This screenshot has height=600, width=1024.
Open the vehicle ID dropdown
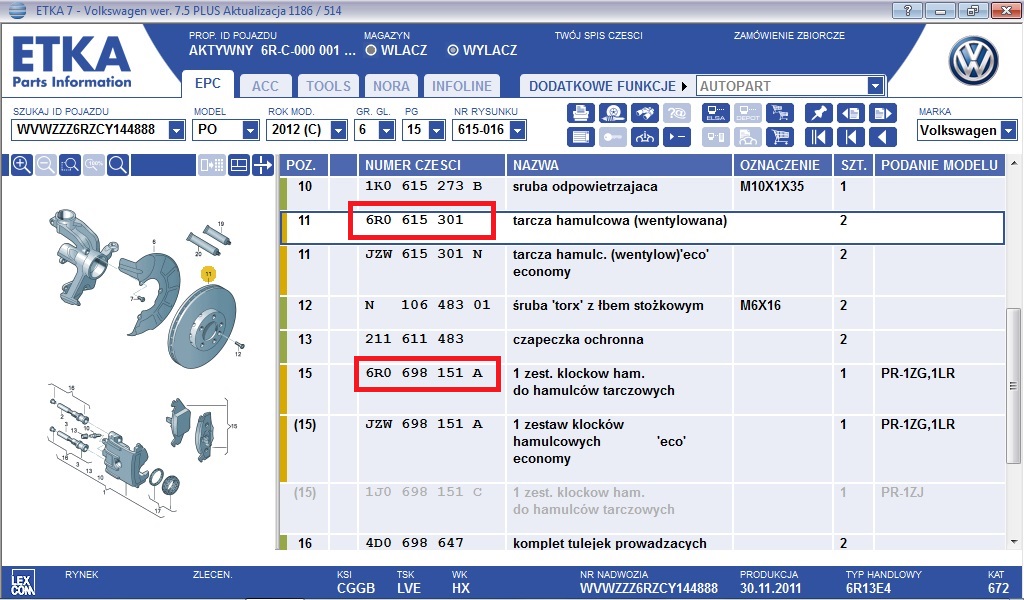(x=177, y=130)
